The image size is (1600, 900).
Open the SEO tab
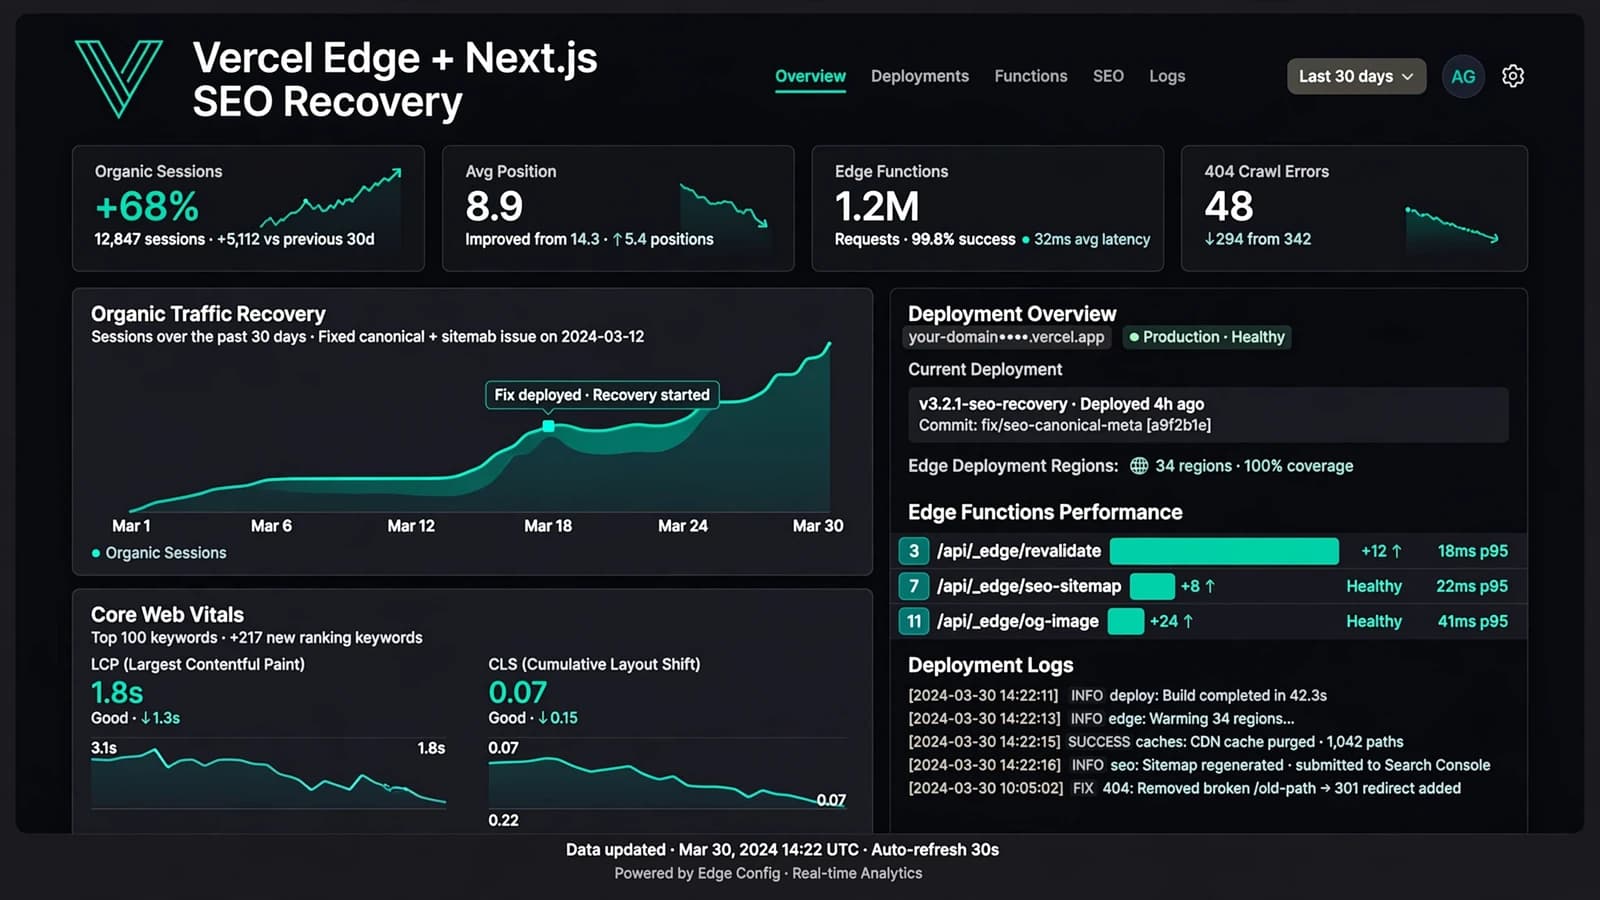pyautogui.click(x=1108, y=76)
